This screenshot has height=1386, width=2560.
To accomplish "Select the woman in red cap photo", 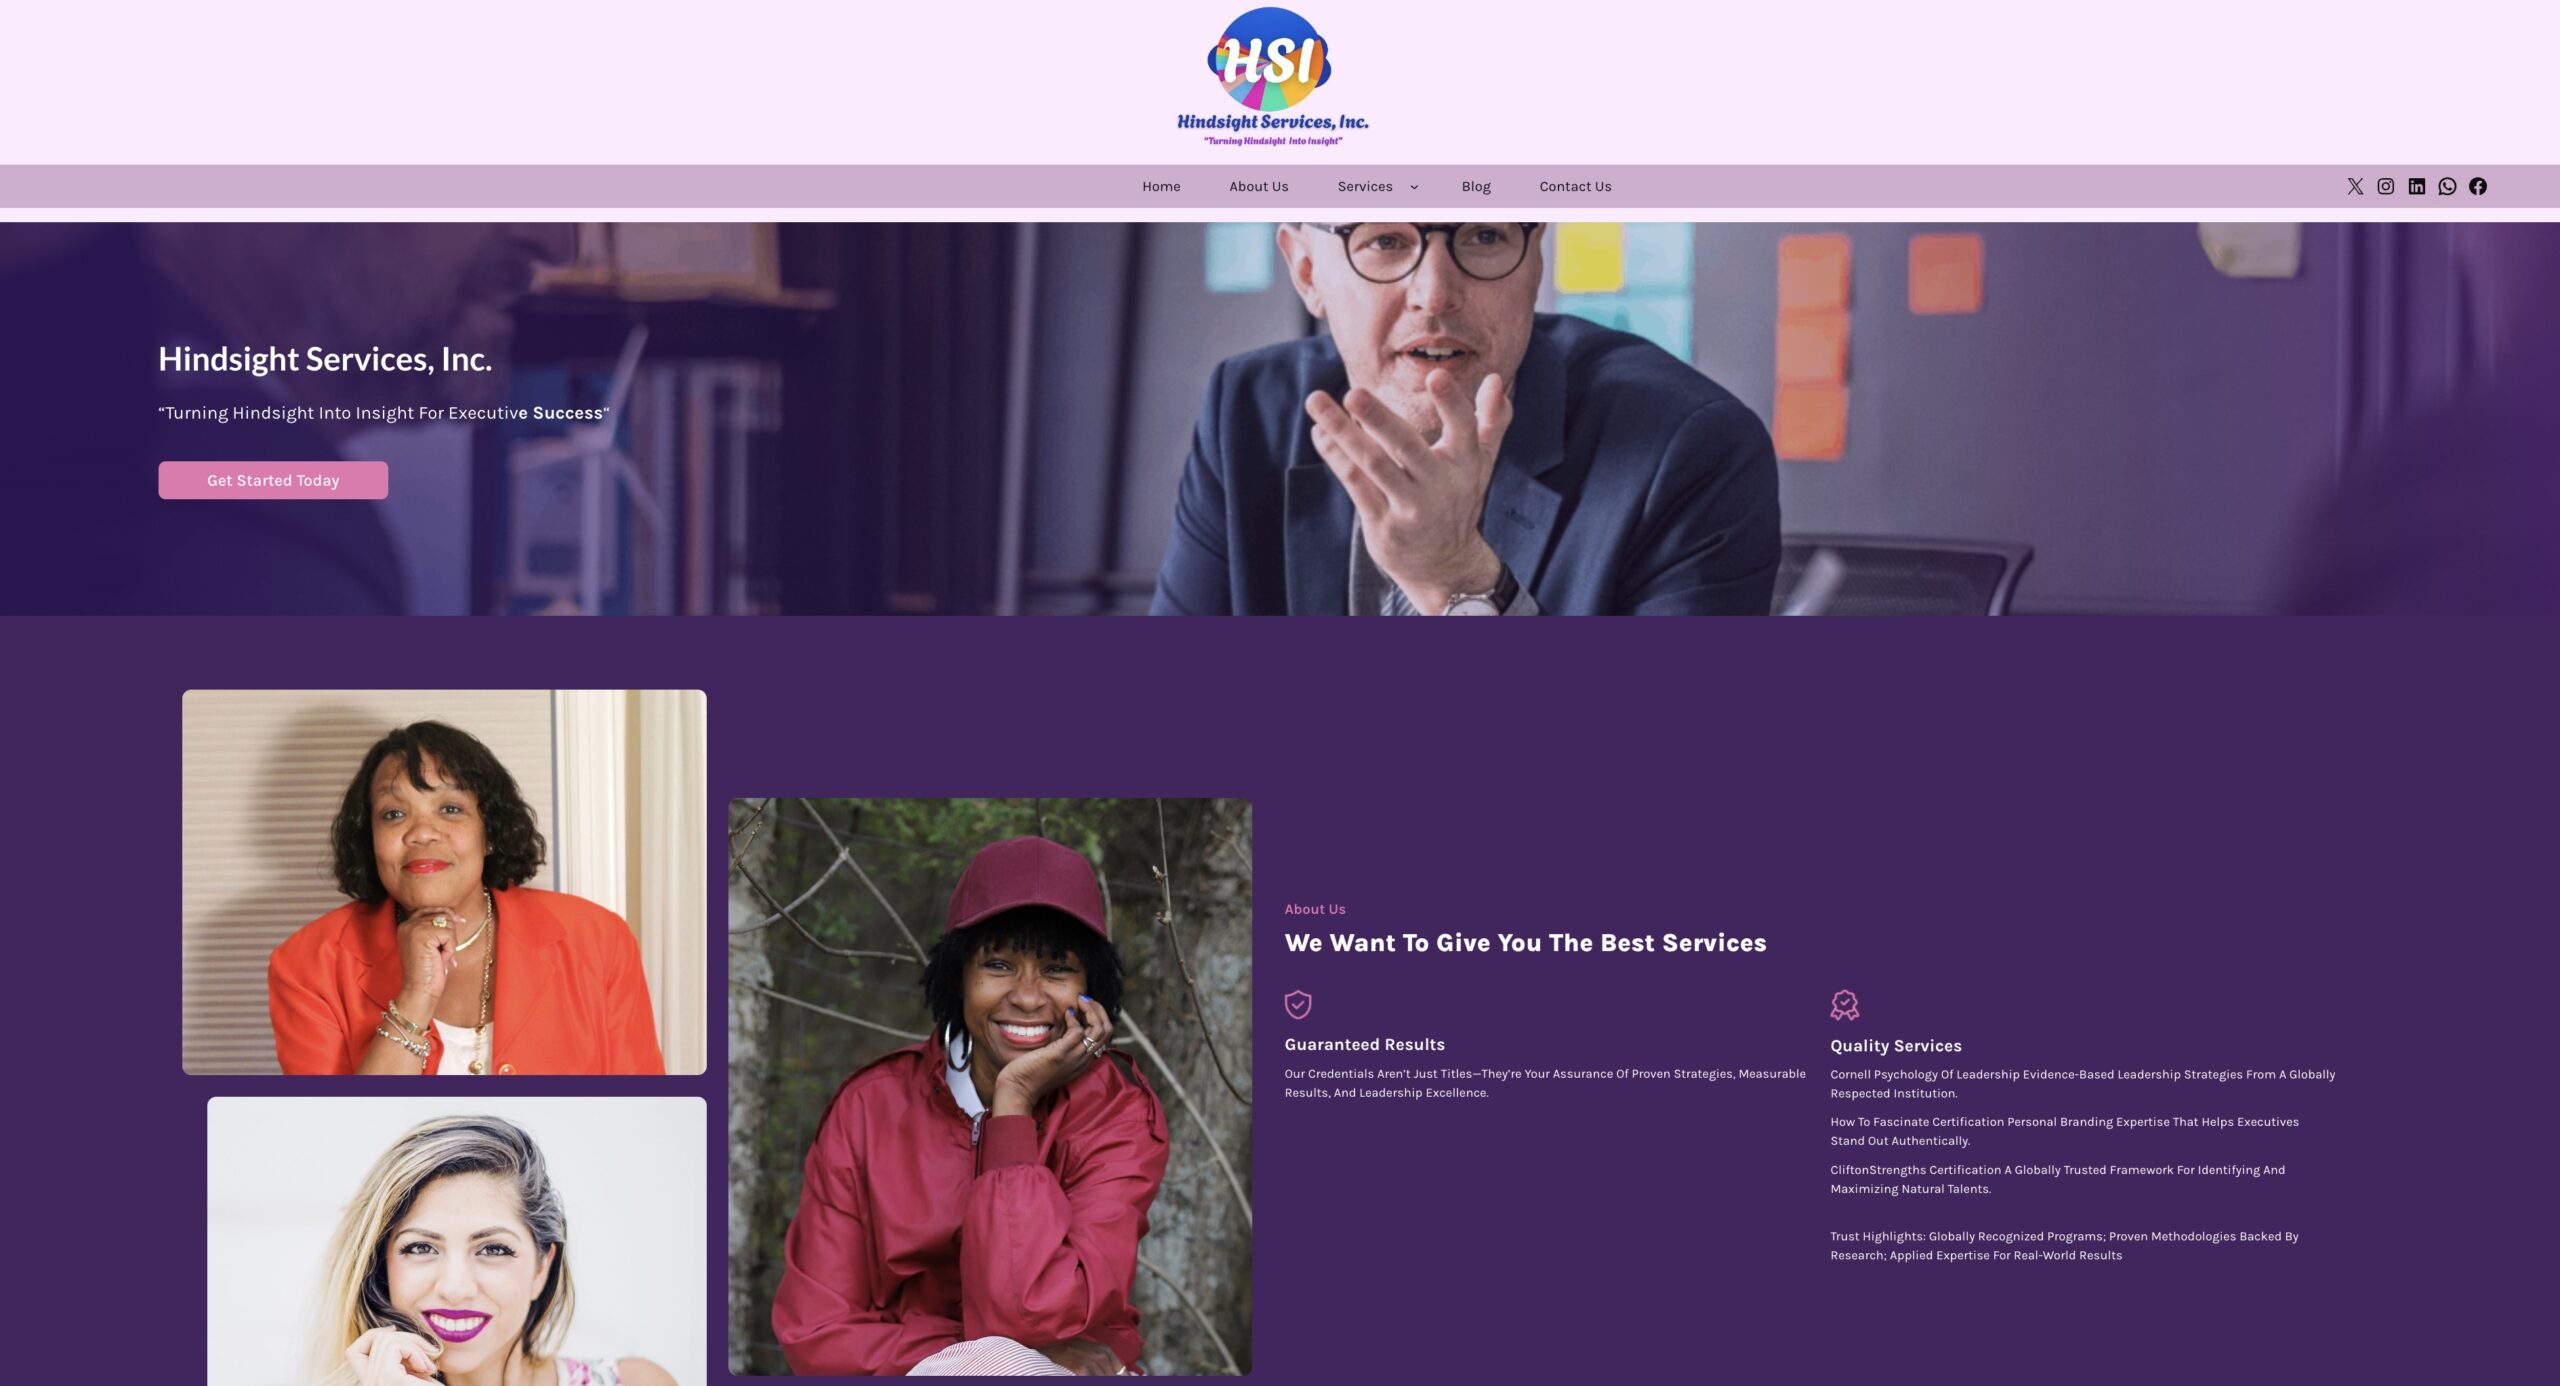I will click(x=990, y=1086).
